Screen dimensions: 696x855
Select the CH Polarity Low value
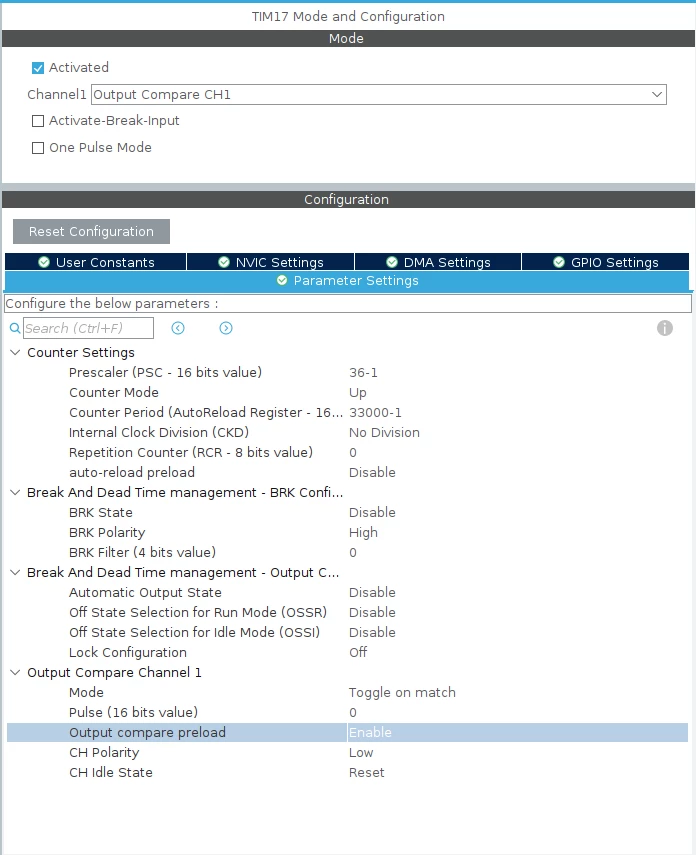click(x=361, y=752)
